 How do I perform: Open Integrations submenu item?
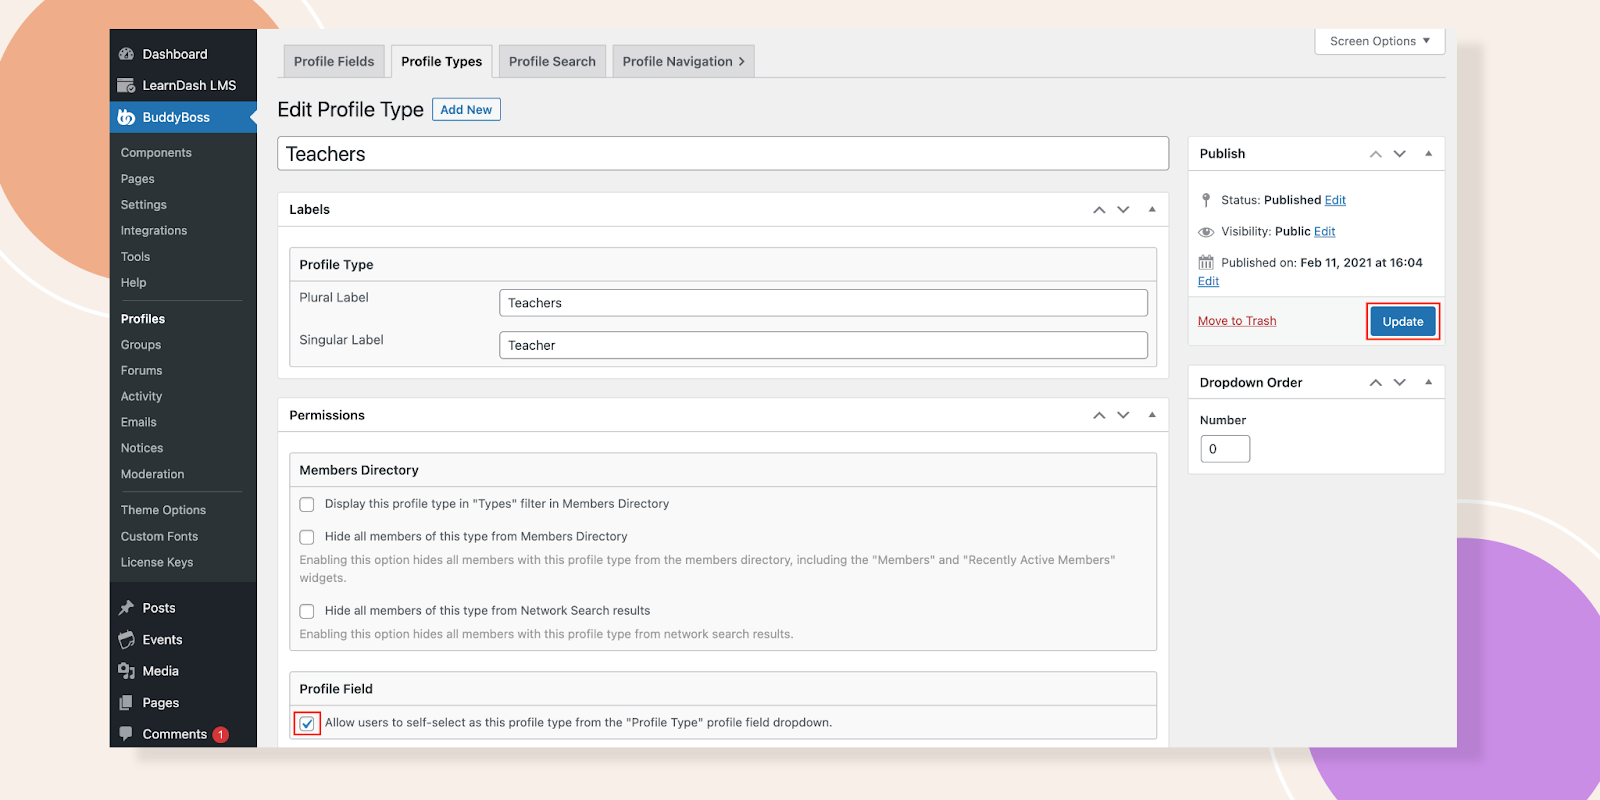coord(154,231)
